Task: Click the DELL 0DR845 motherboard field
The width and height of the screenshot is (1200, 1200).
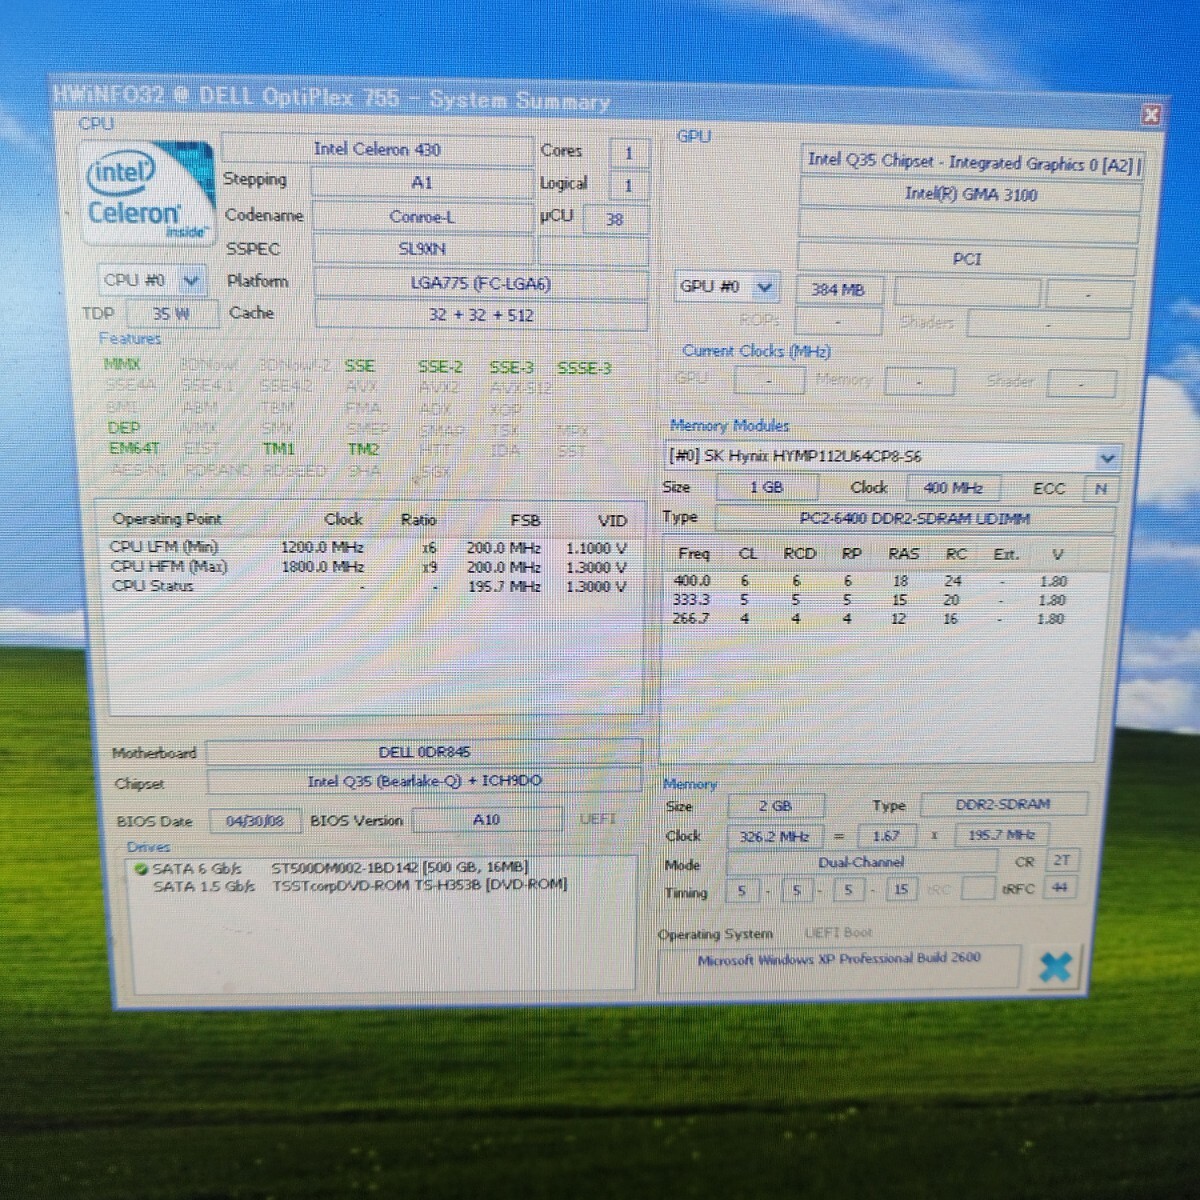Action: 424,752
